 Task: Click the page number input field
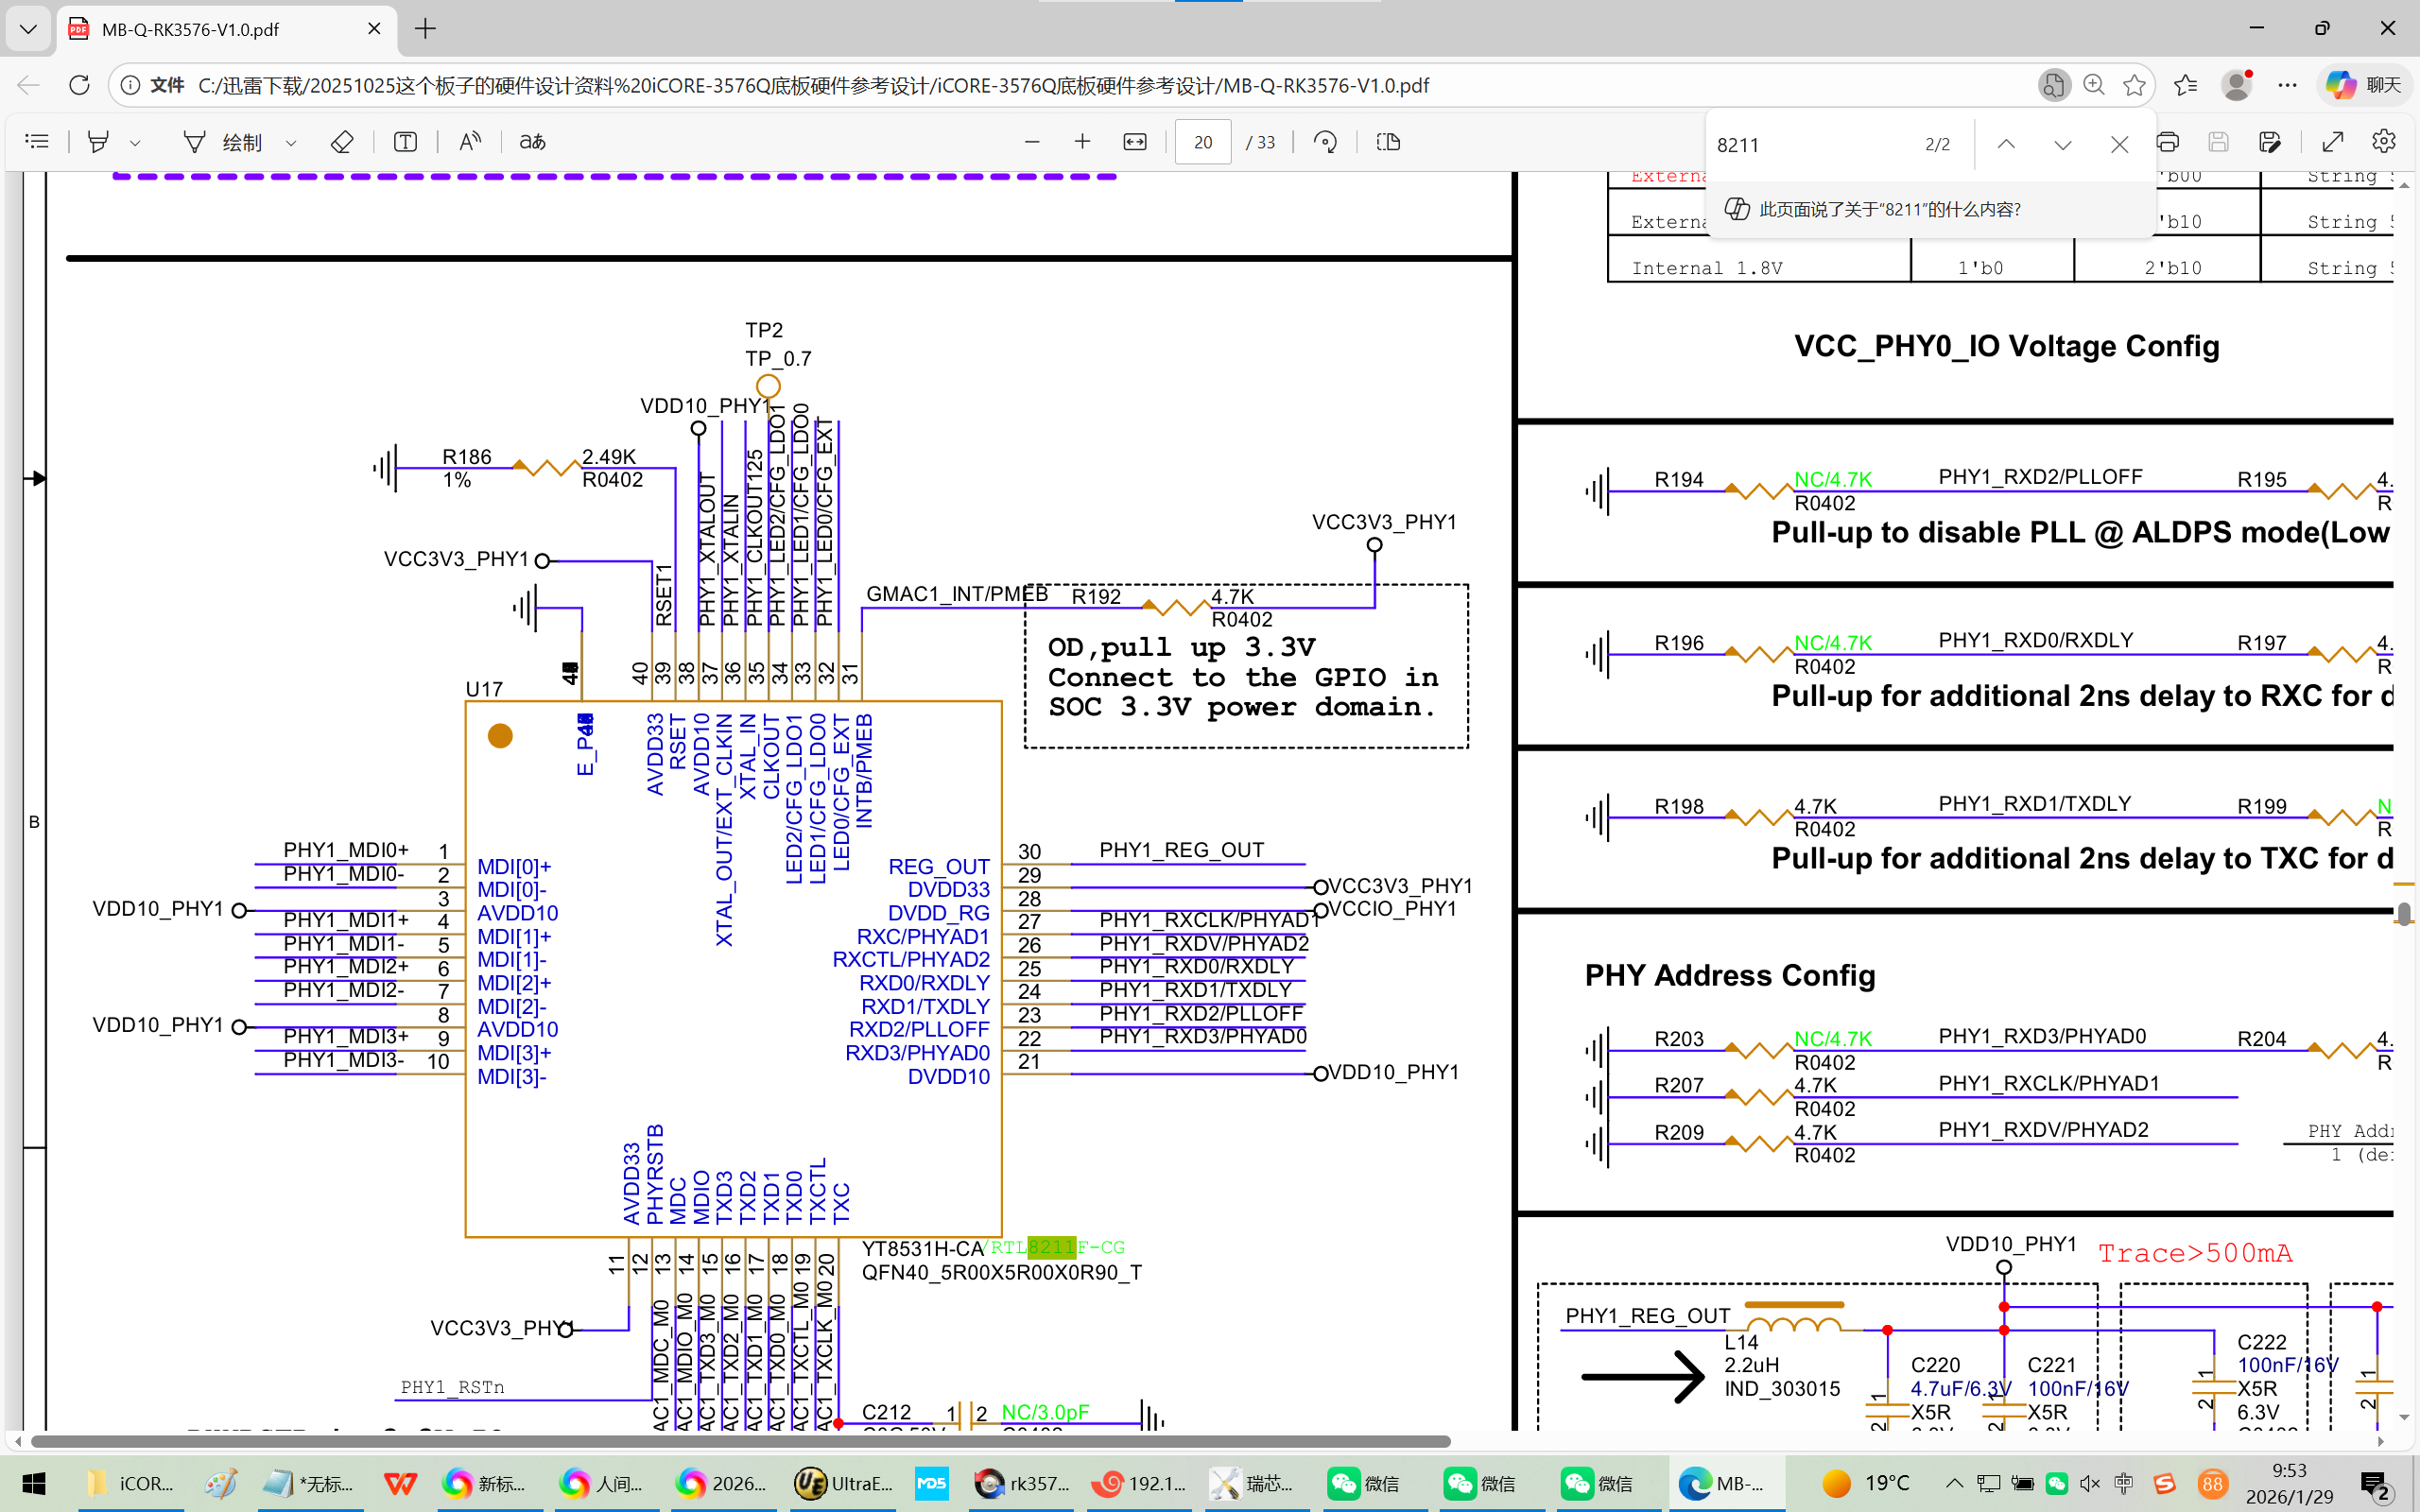[x=1202, y=142]
